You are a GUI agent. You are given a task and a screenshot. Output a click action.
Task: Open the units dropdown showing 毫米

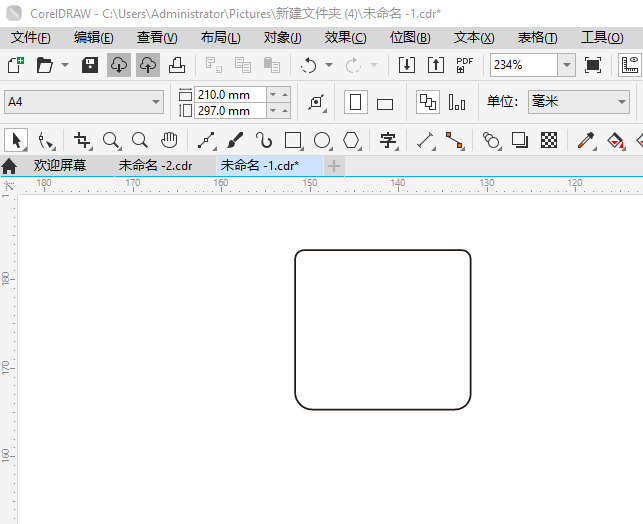point(579,102)
